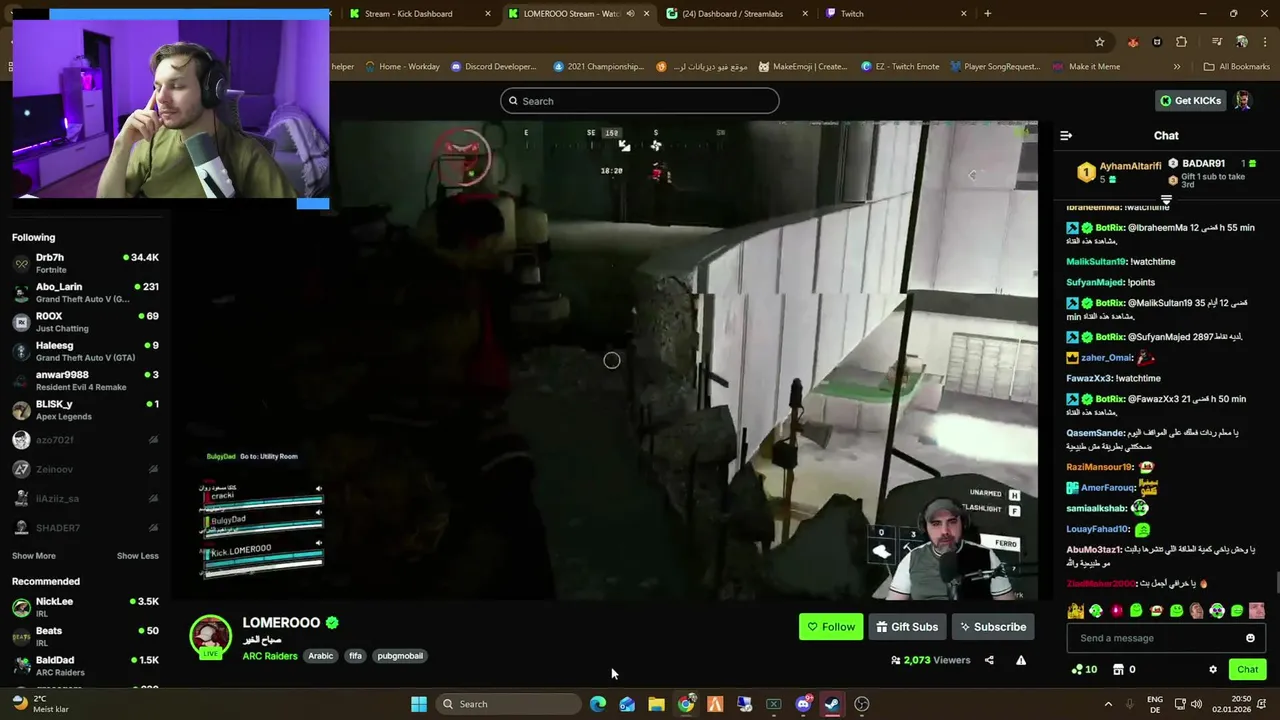Open Drb7h channel in Following list
Image resolution: width=1280 pixels, height=720 pixels.
click(85, 263)
